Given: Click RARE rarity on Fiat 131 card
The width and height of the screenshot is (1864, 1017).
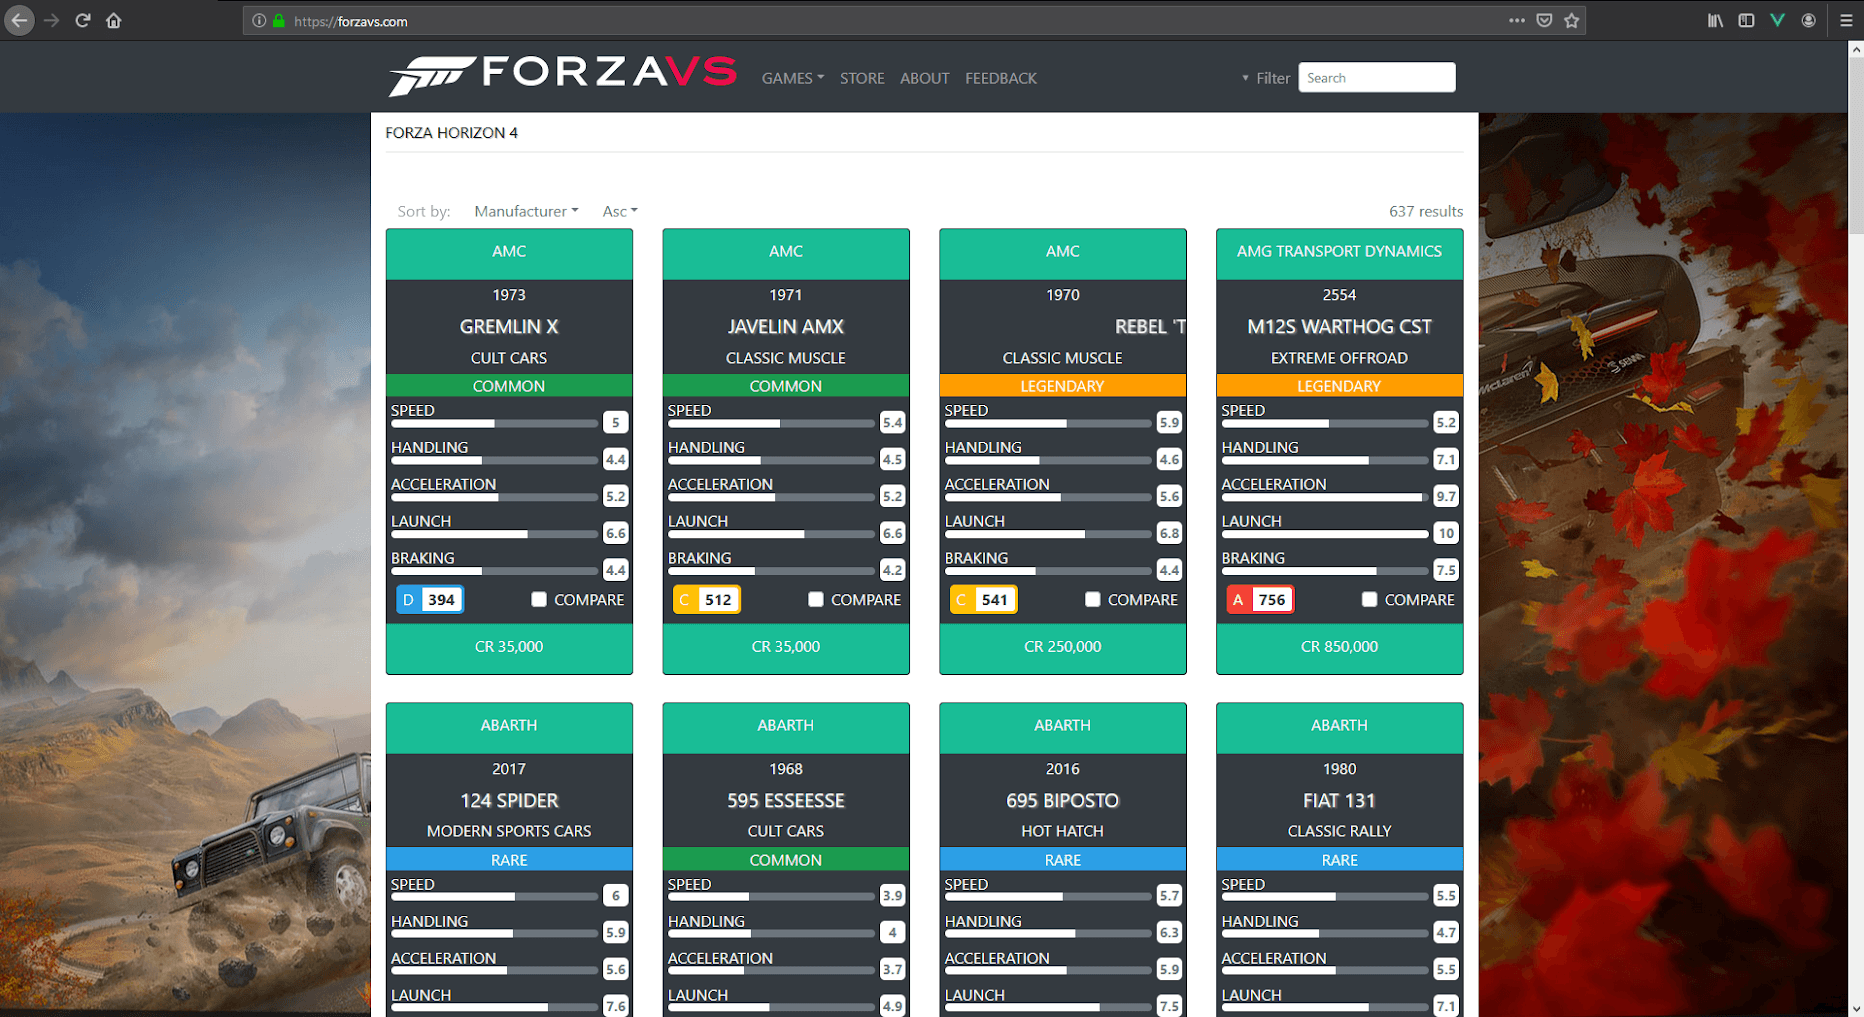Looking at the screenshot, I should tap(1340, 860).
